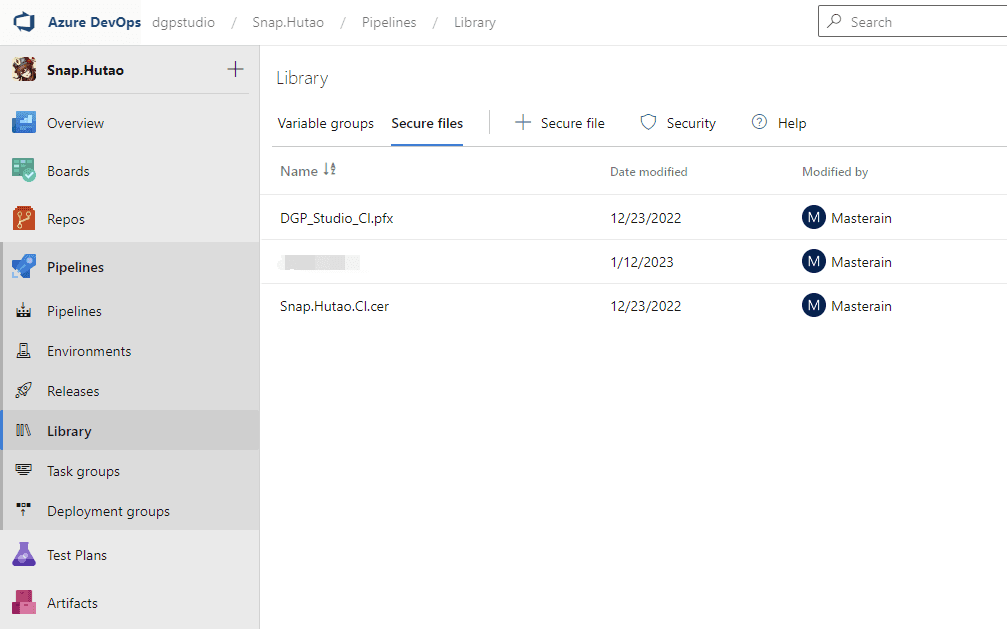This screenshot has height=629, width=1007.
Task: Open Task groups in the sidebar
Action: coord(83,472)
